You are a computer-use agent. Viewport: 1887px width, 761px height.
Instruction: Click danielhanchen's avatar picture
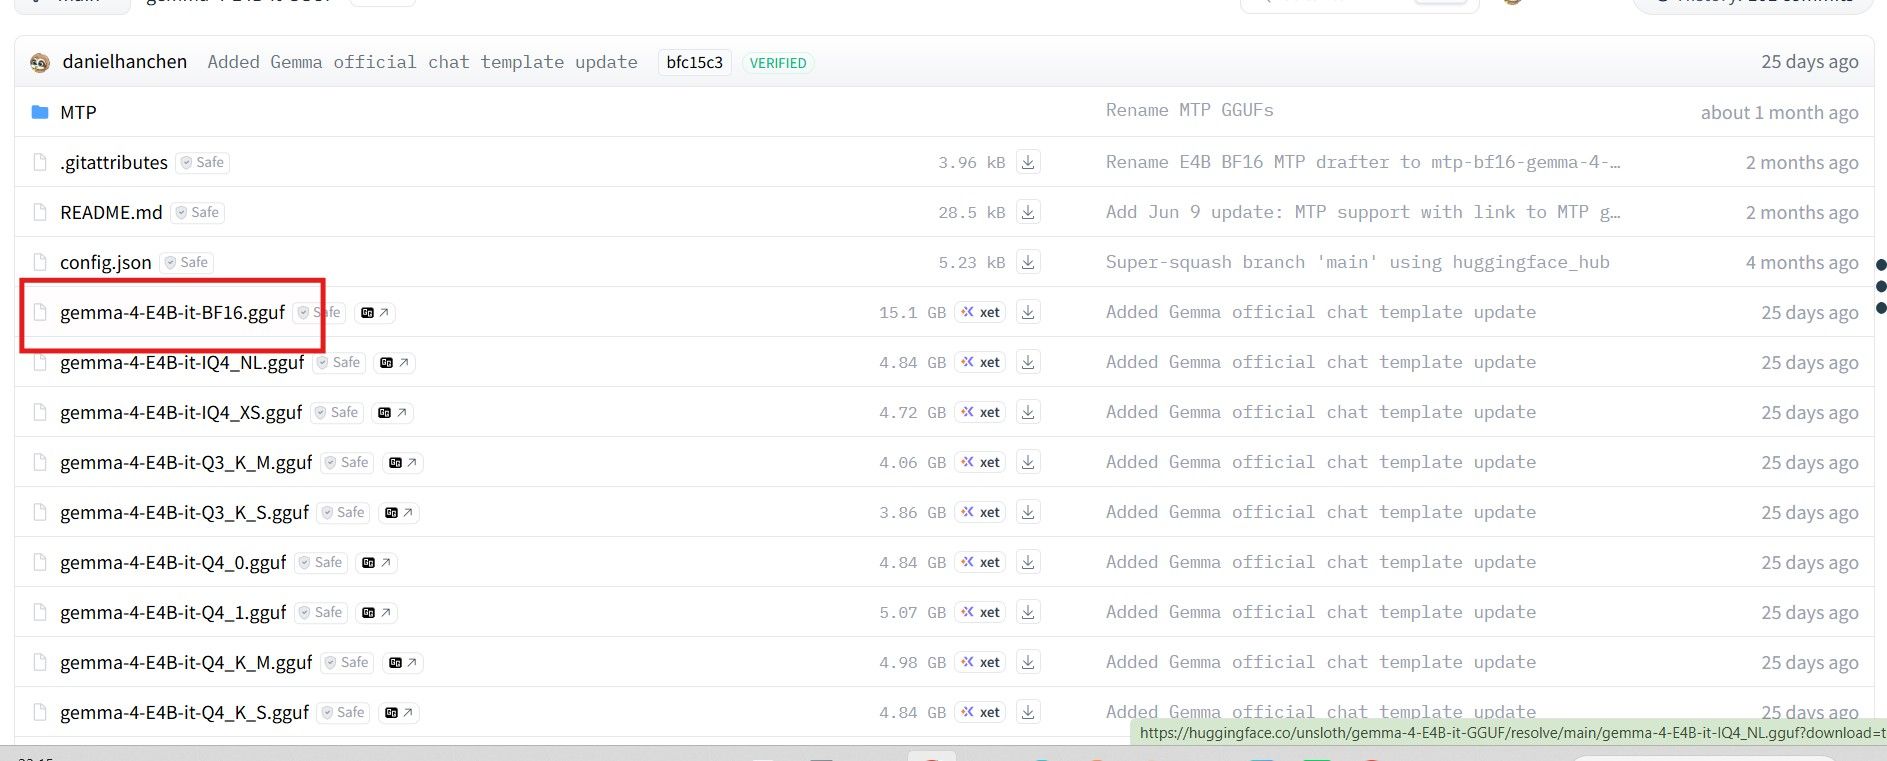(x=40, y=63)
